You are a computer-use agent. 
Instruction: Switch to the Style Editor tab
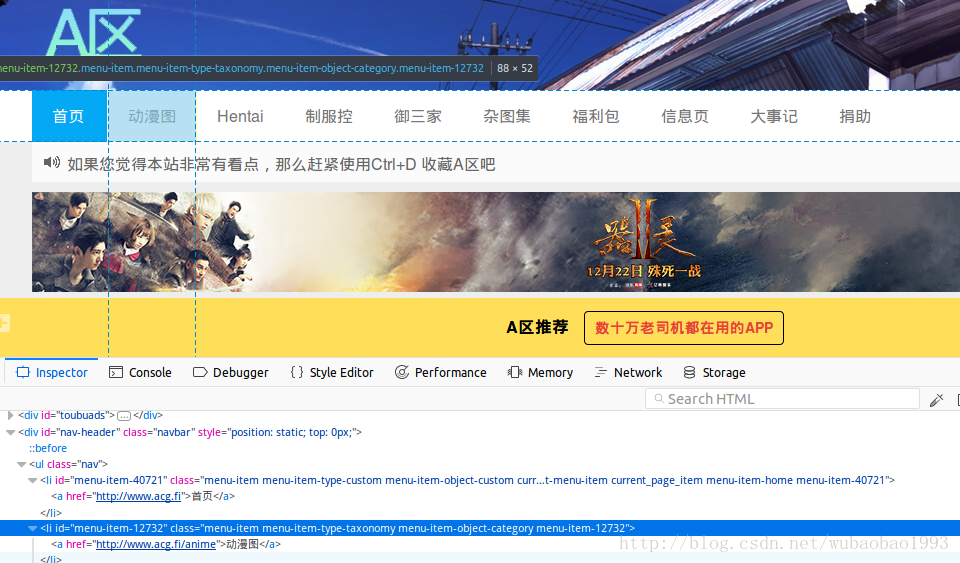pos(332,372)
